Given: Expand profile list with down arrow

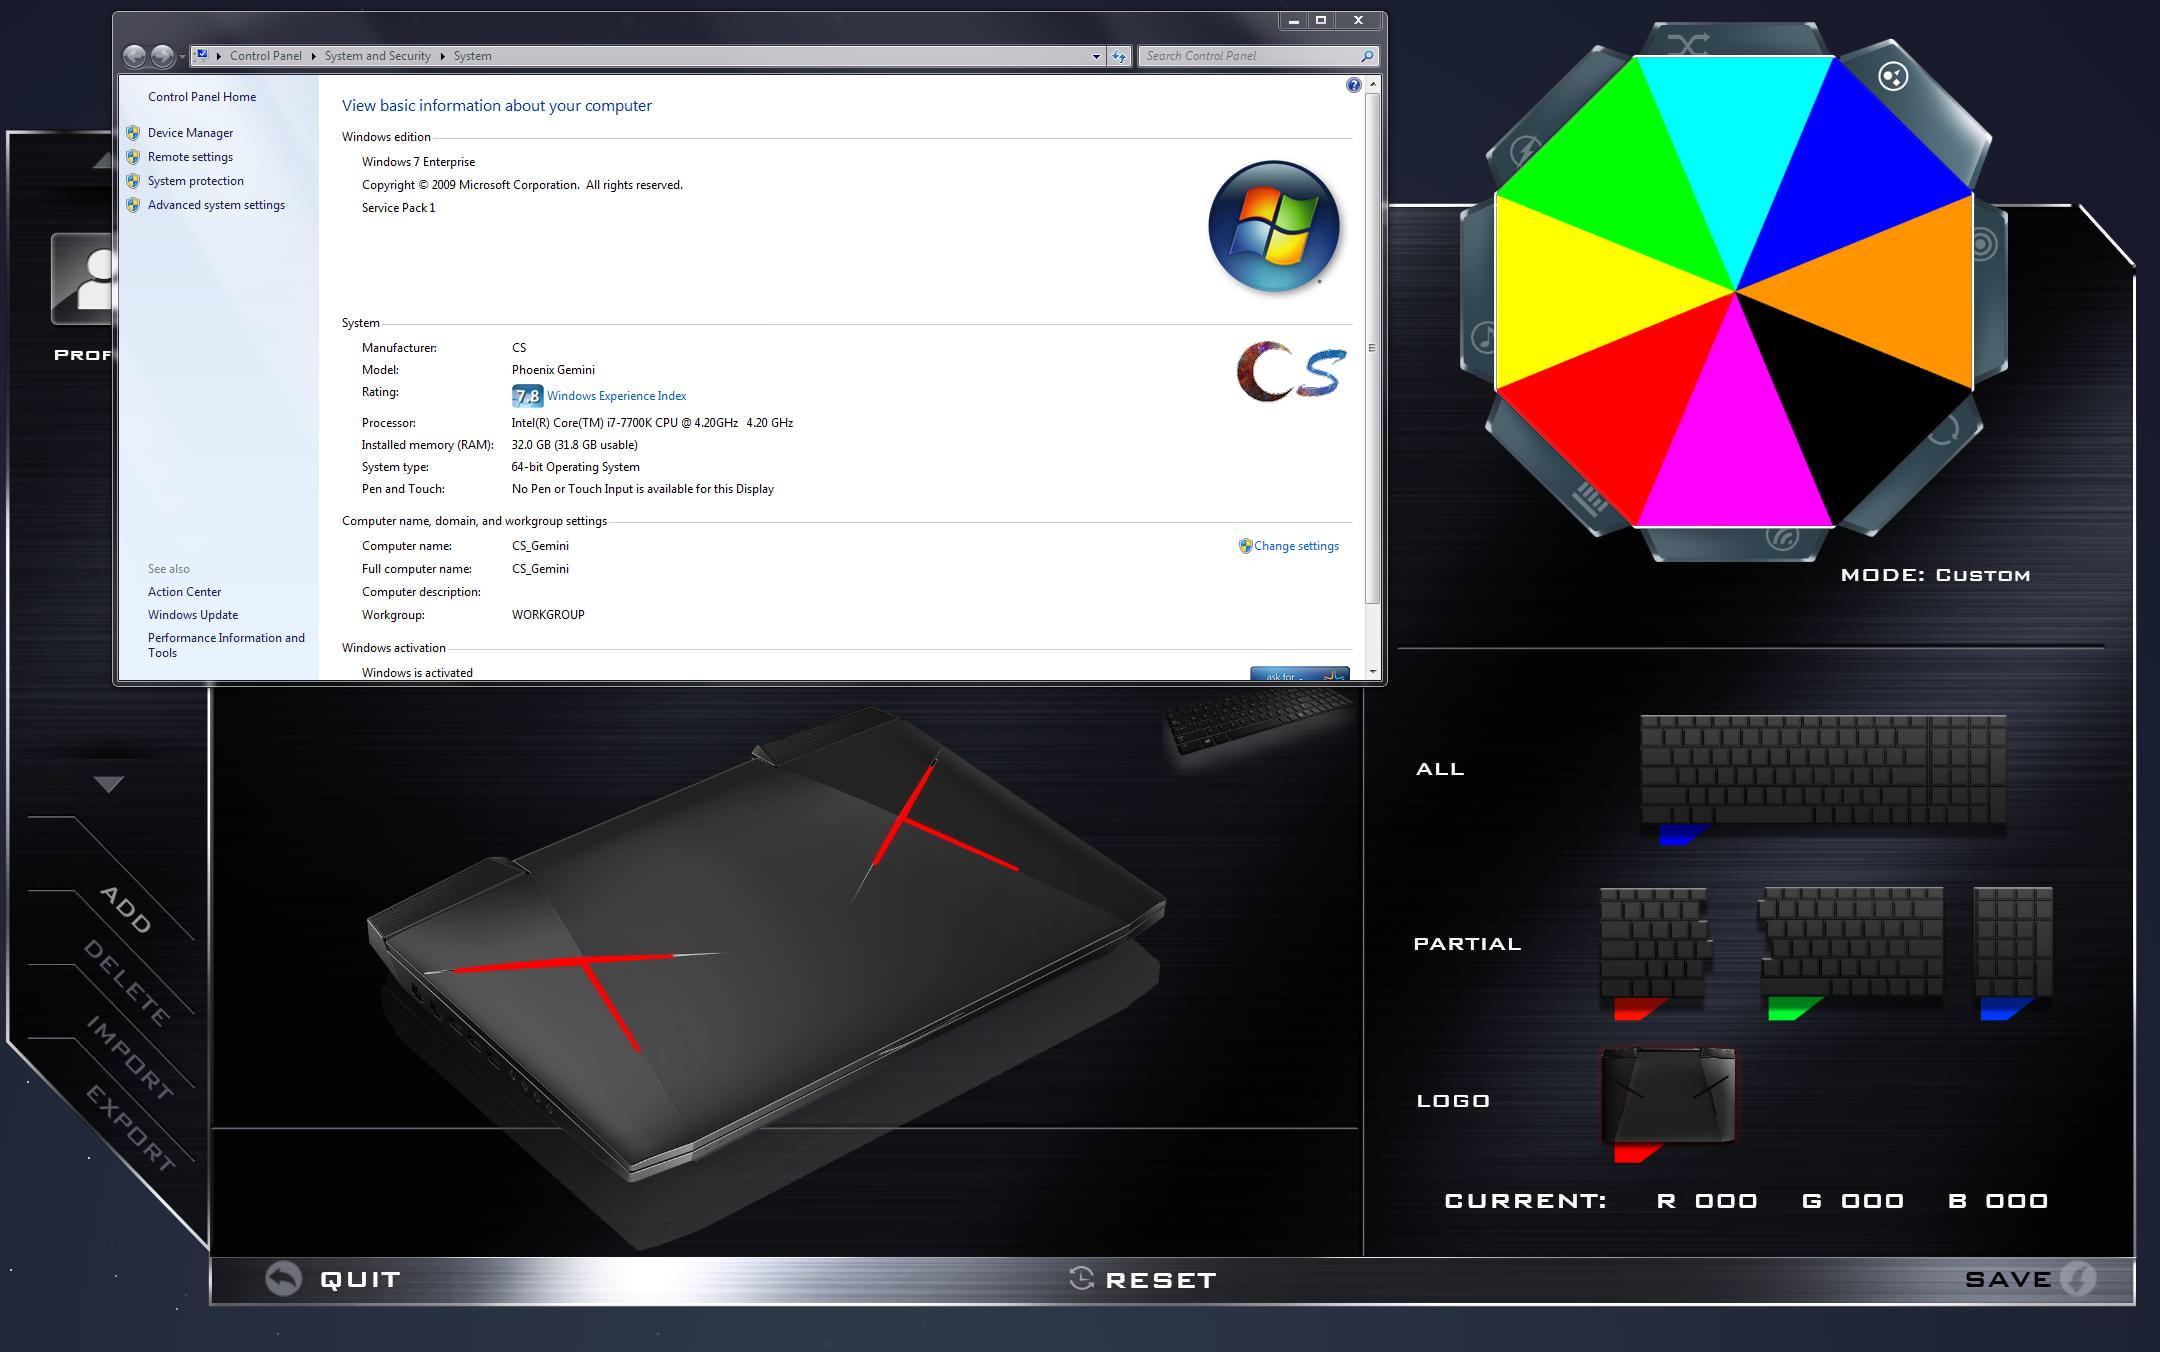Looking at the screenshot, I should (x=108, y=785).
